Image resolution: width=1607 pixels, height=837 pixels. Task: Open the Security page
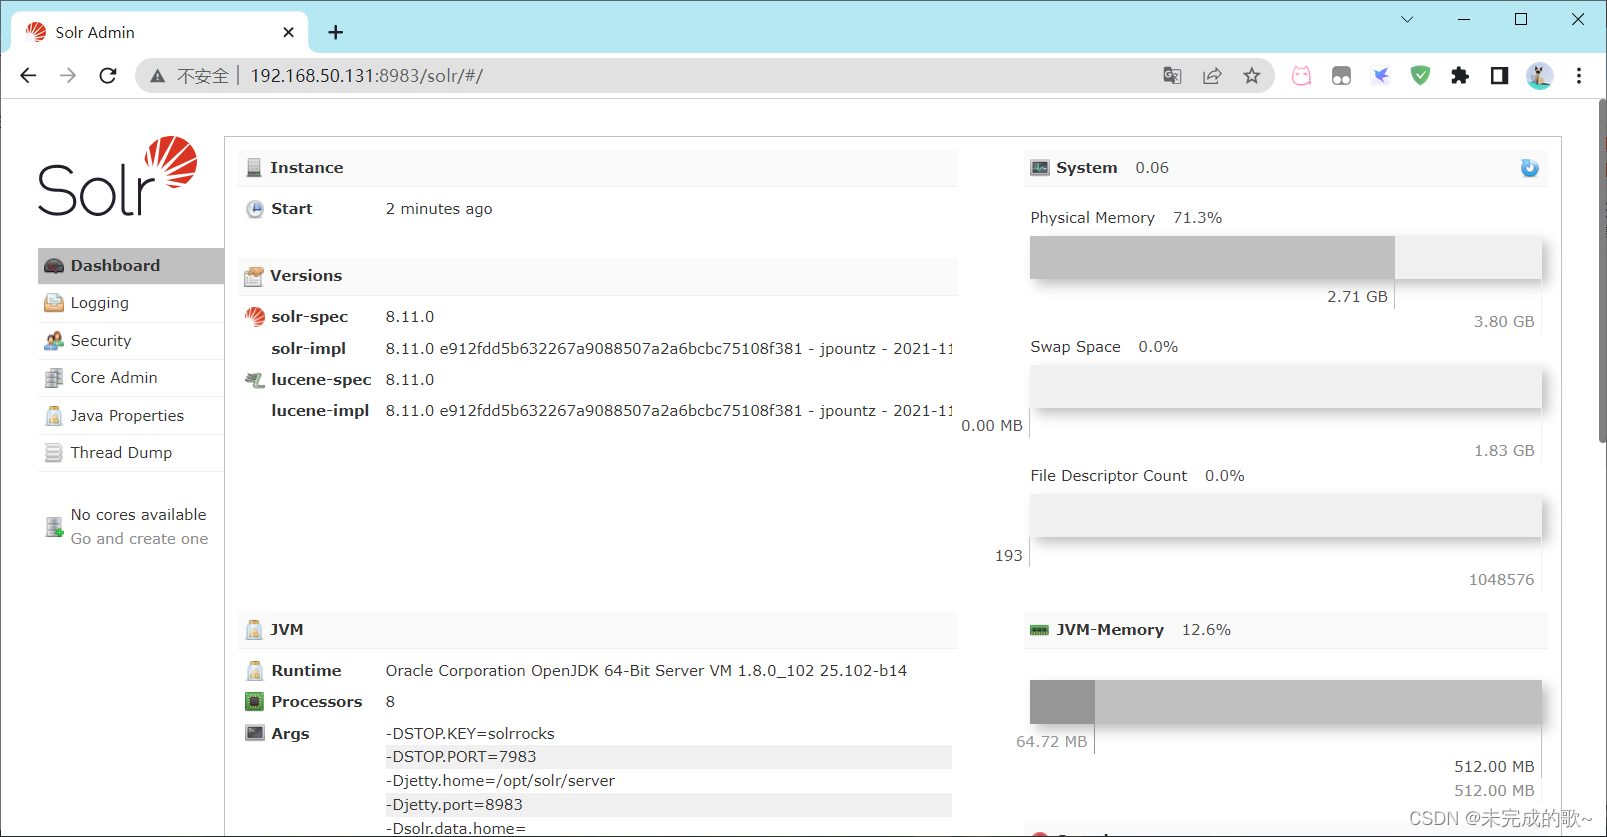pos(131,341)
